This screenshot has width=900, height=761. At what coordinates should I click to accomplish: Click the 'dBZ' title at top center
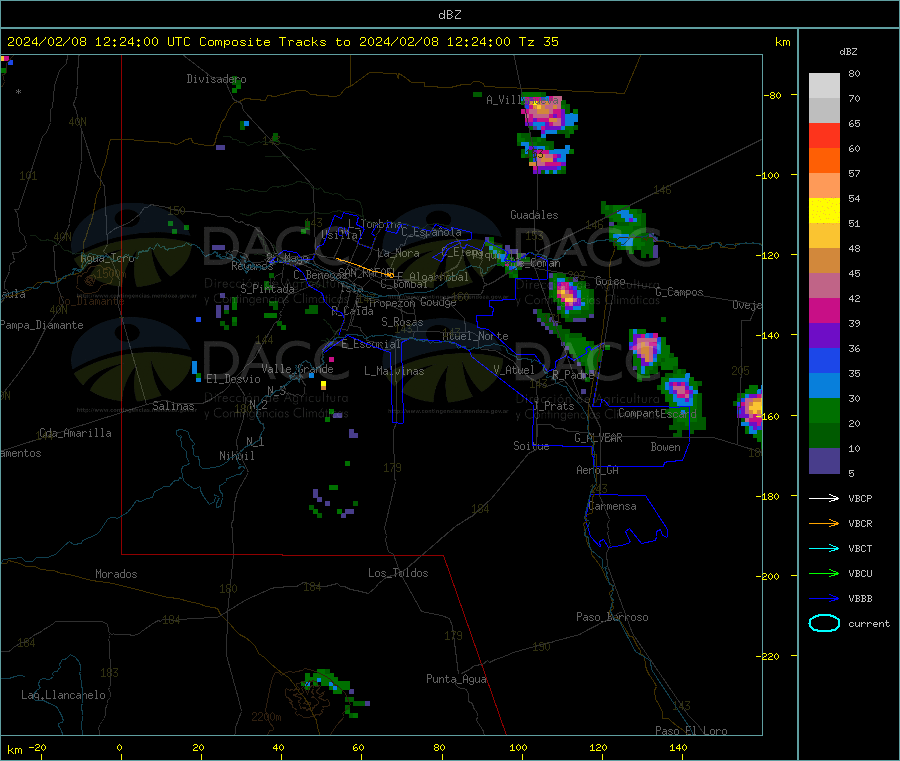point(449,15)
